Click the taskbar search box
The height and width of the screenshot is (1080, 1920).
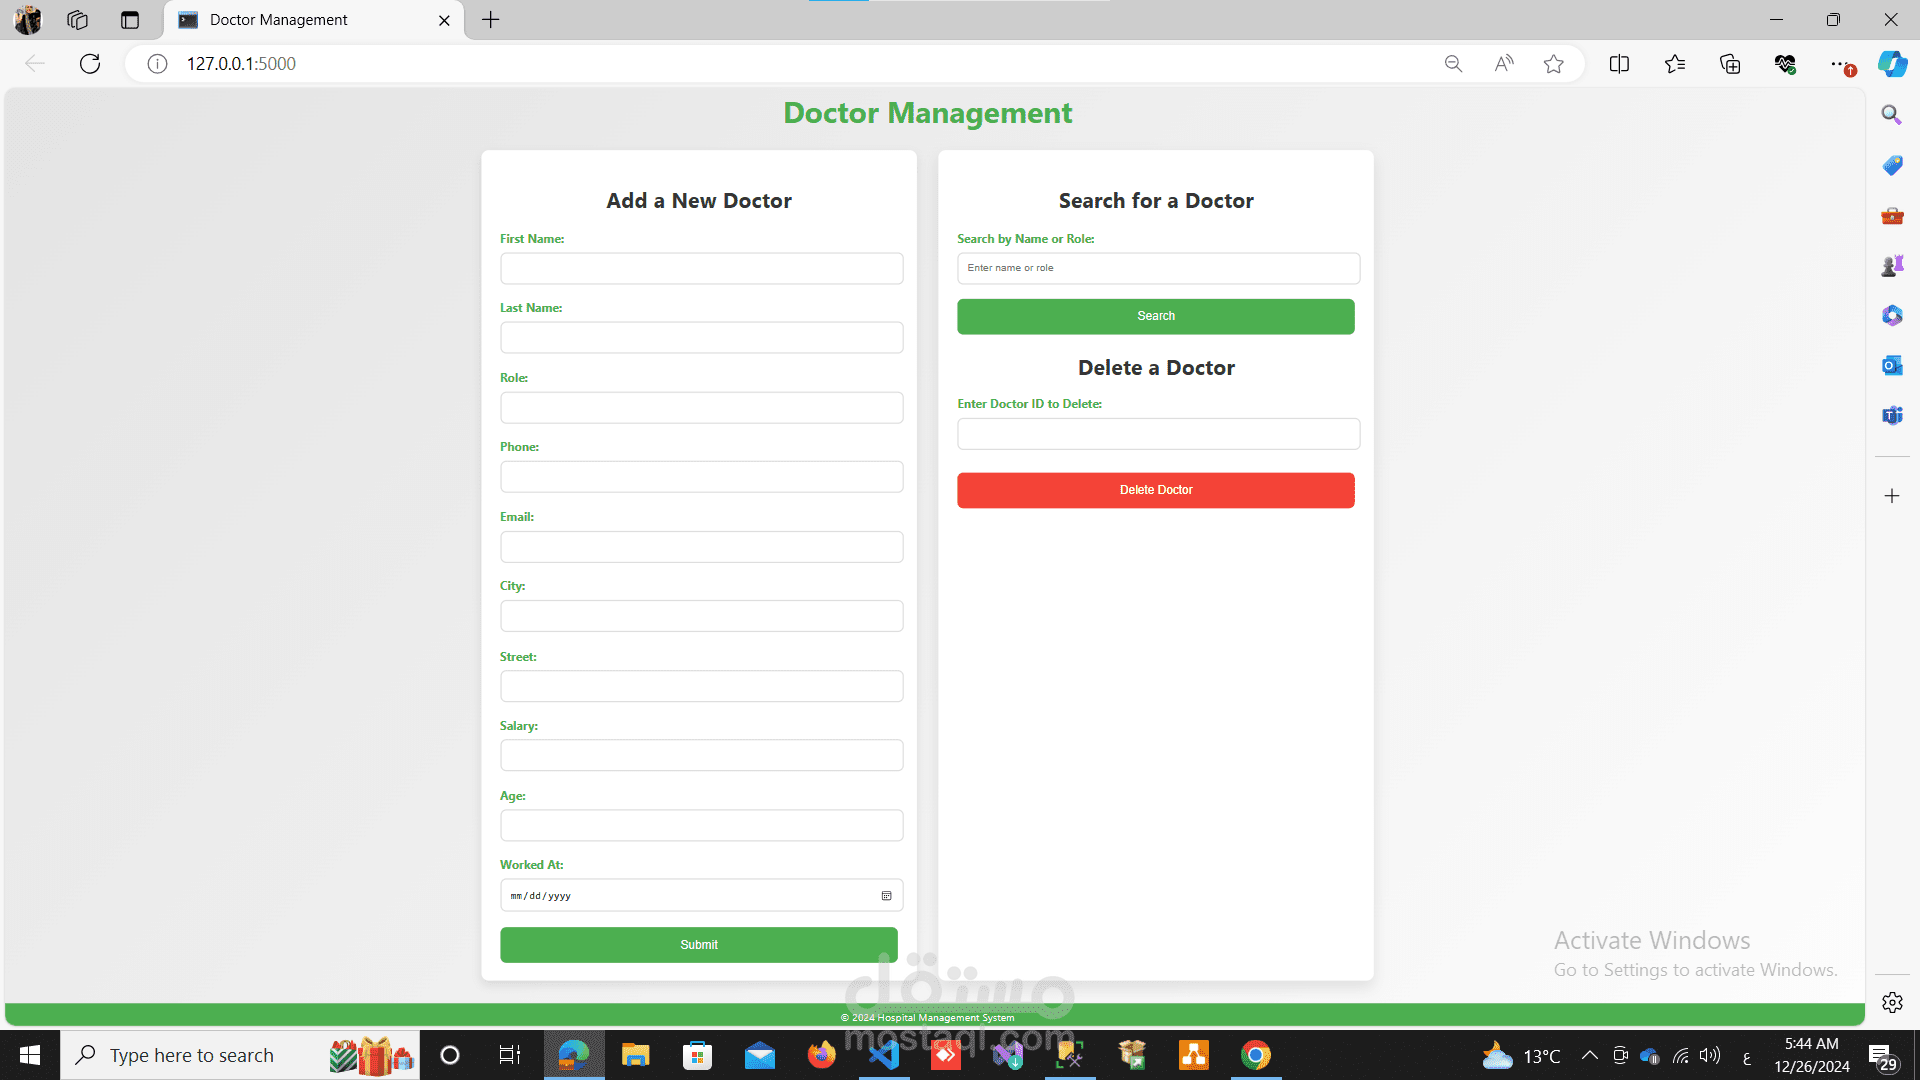[x=240, y=1055]
